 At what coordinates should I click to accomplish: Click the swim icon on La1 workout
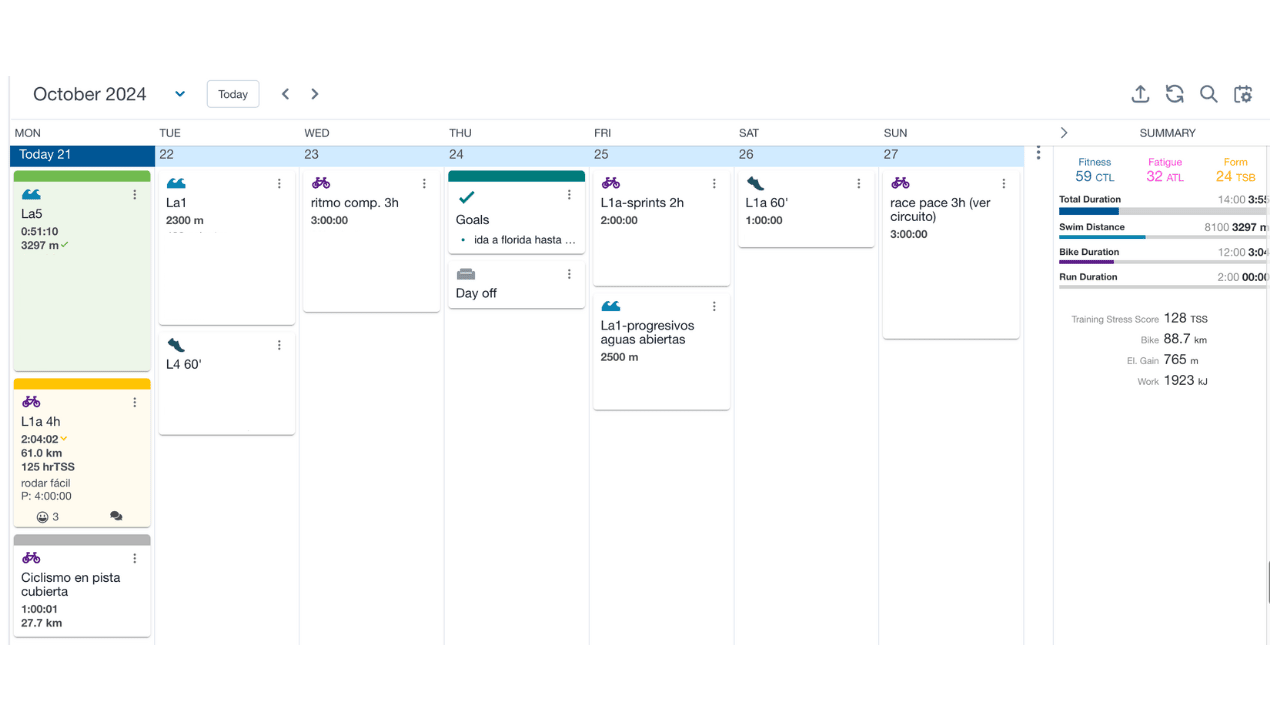pos(176,183)
